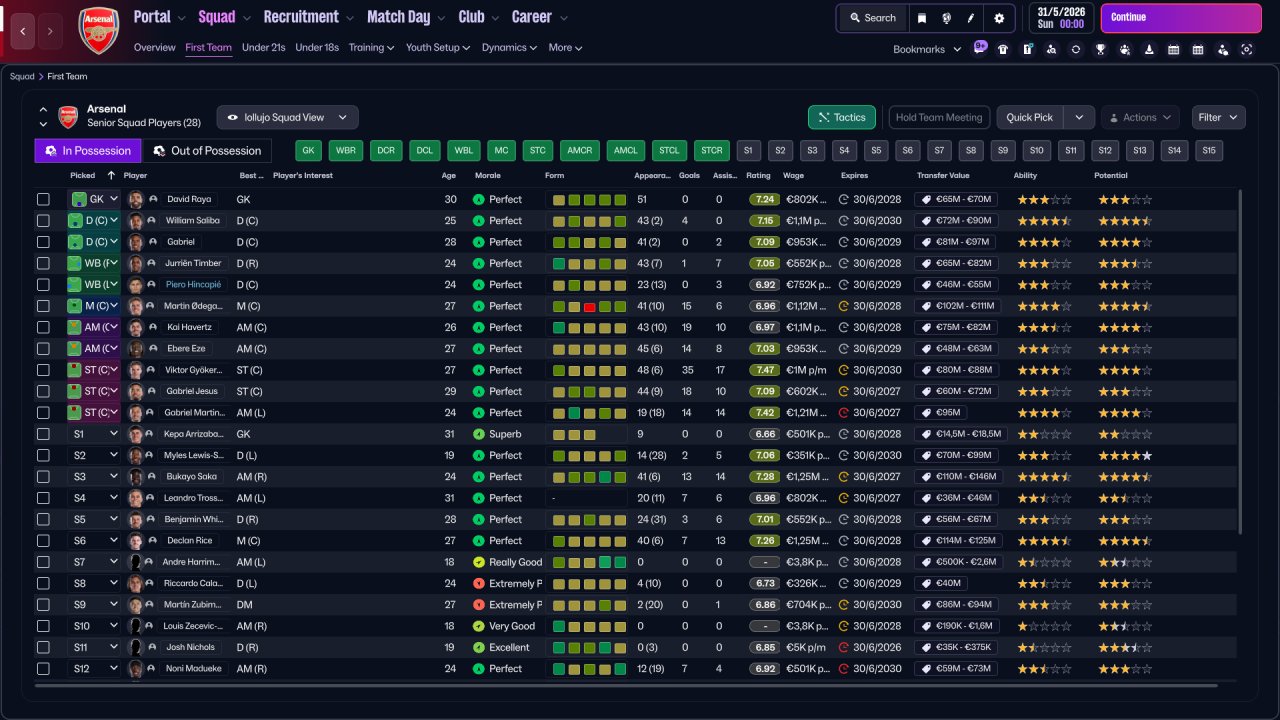Open the Under 21s tab
The image size is (1280, 720).
(x=263, y=47)
